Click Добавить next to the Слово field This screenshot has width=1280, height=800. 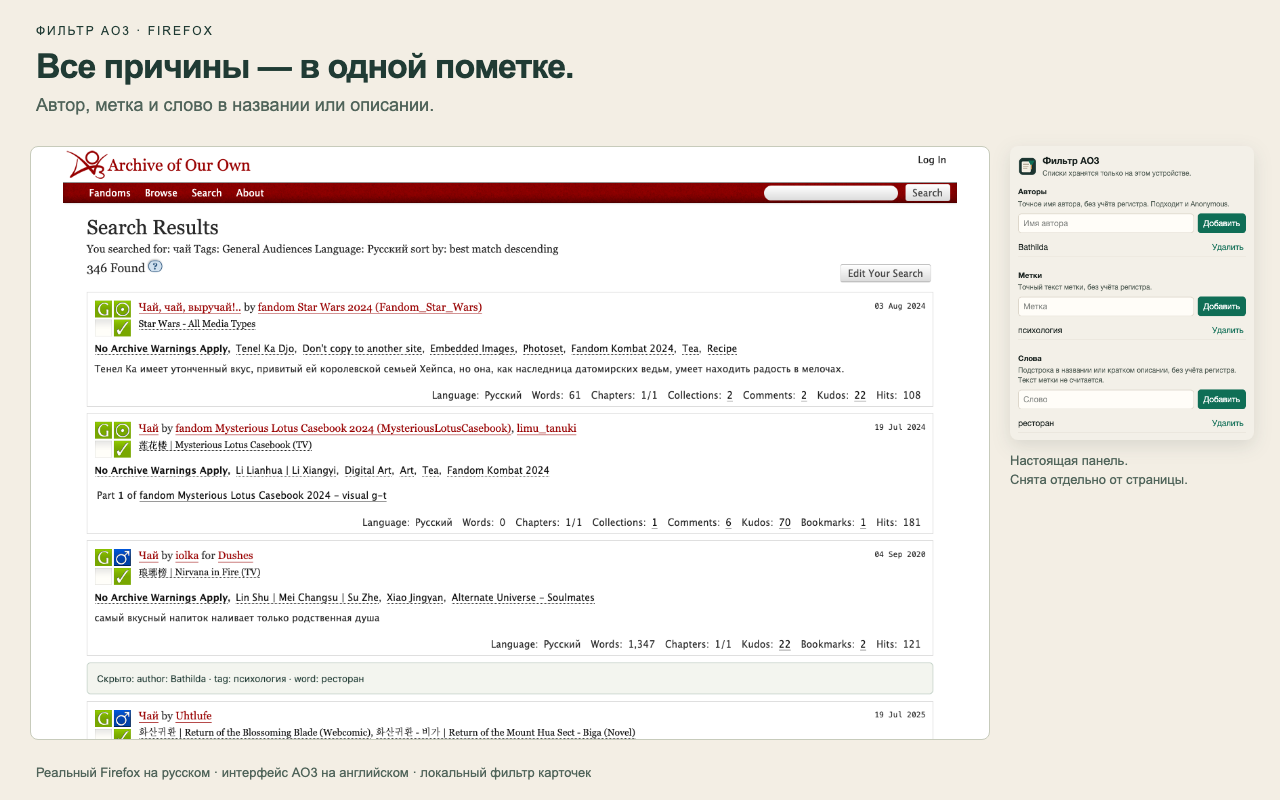click(x=1222, y=399)
